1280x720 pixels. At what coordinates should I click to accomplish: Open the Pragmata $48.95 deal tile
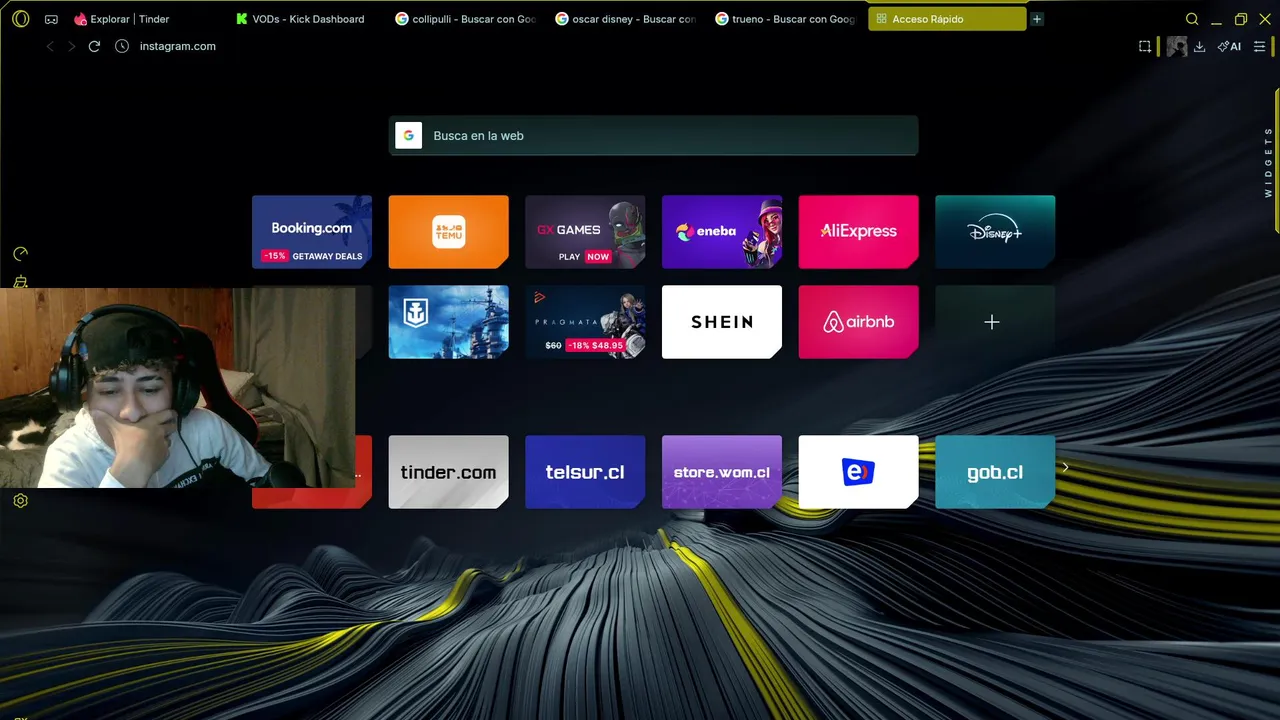585,322
